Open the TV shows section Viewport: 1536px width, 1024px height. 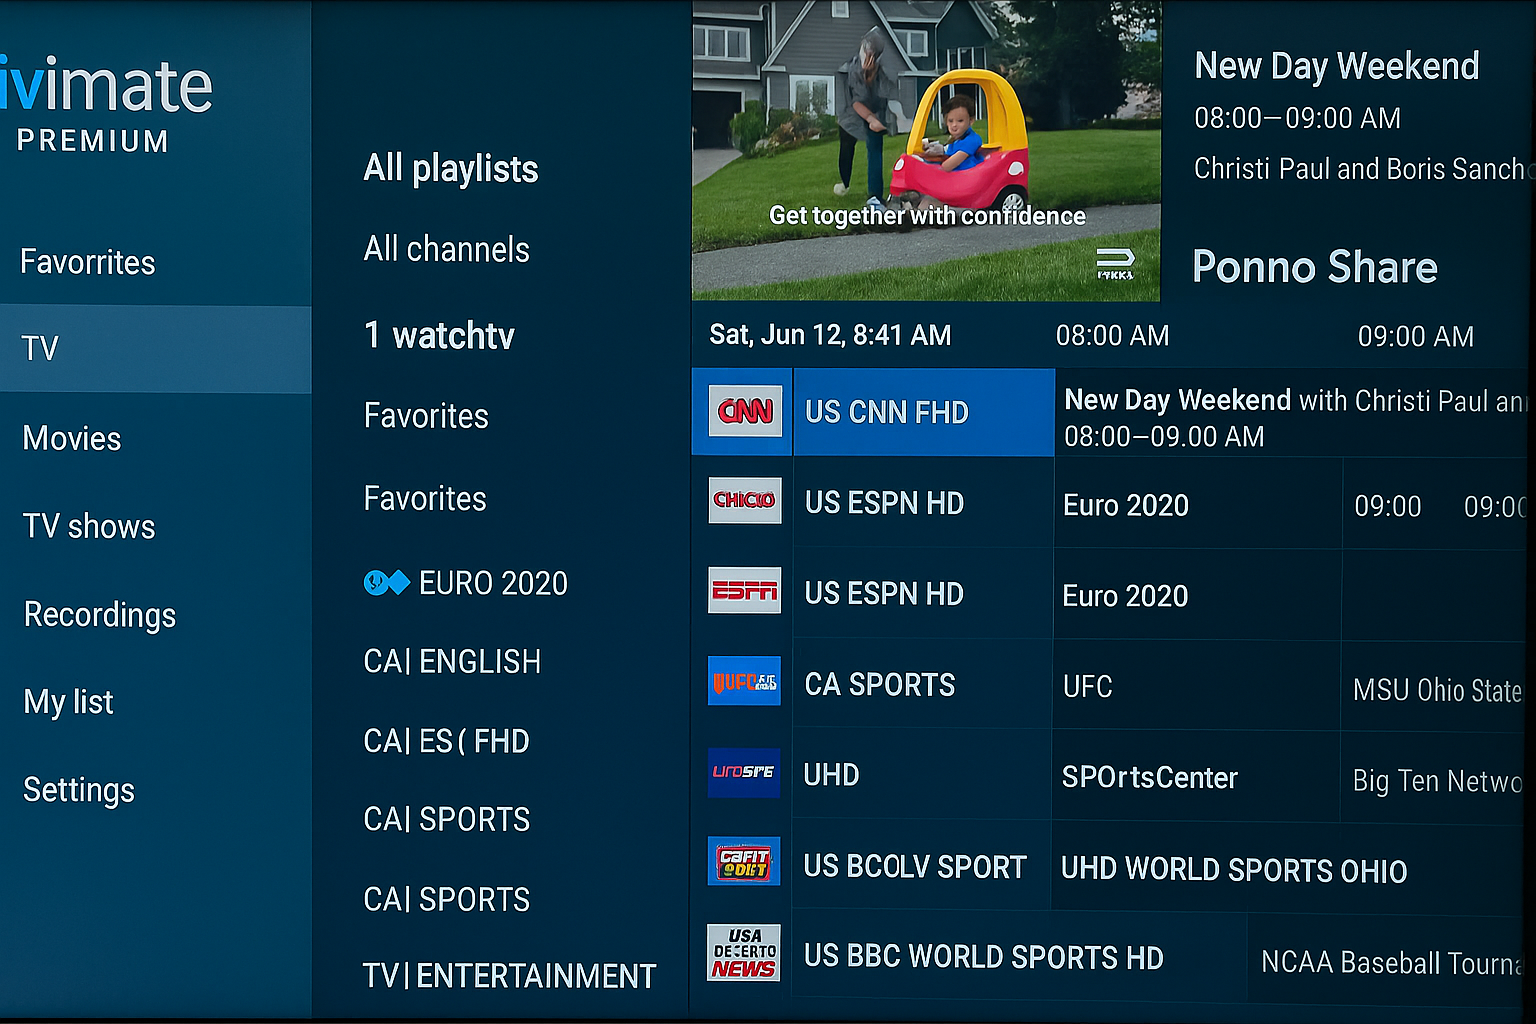coord(89,526)
